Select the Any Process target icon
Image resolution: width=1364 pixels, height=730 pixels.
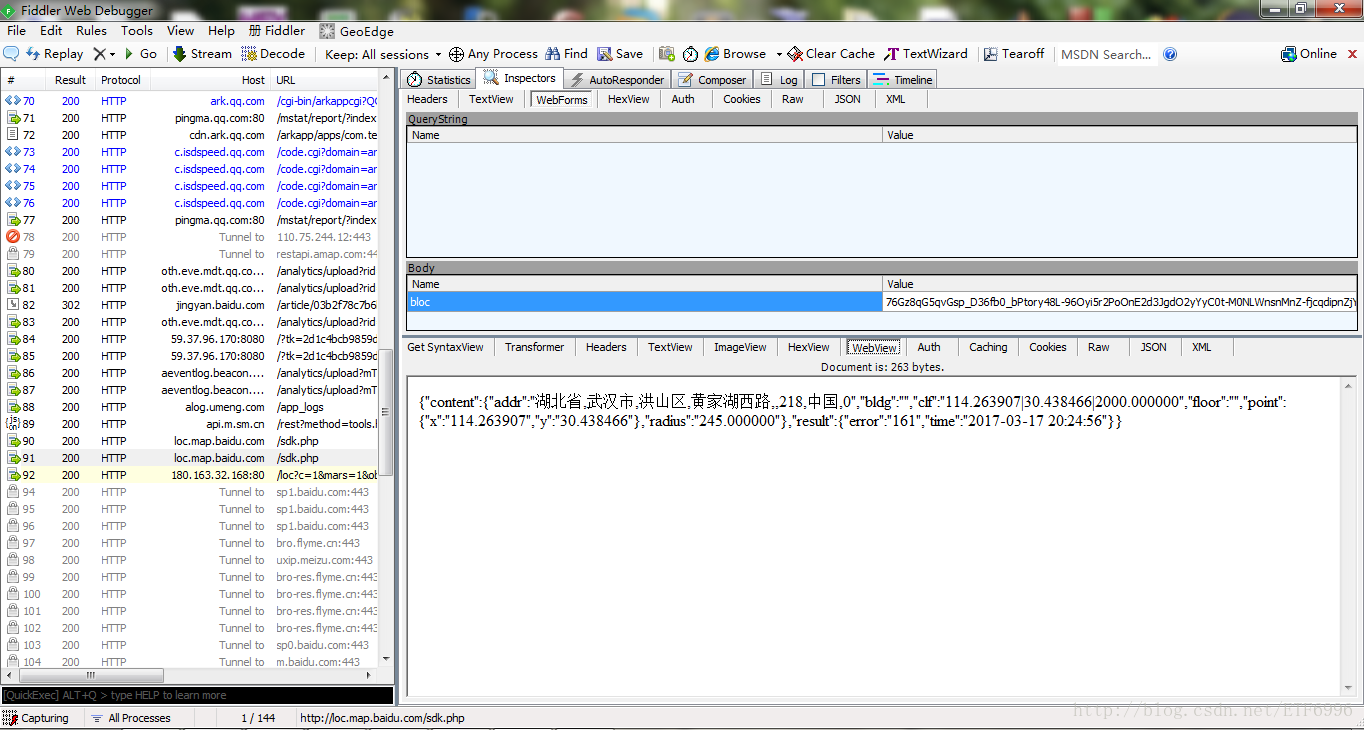[x=456, y=54]
